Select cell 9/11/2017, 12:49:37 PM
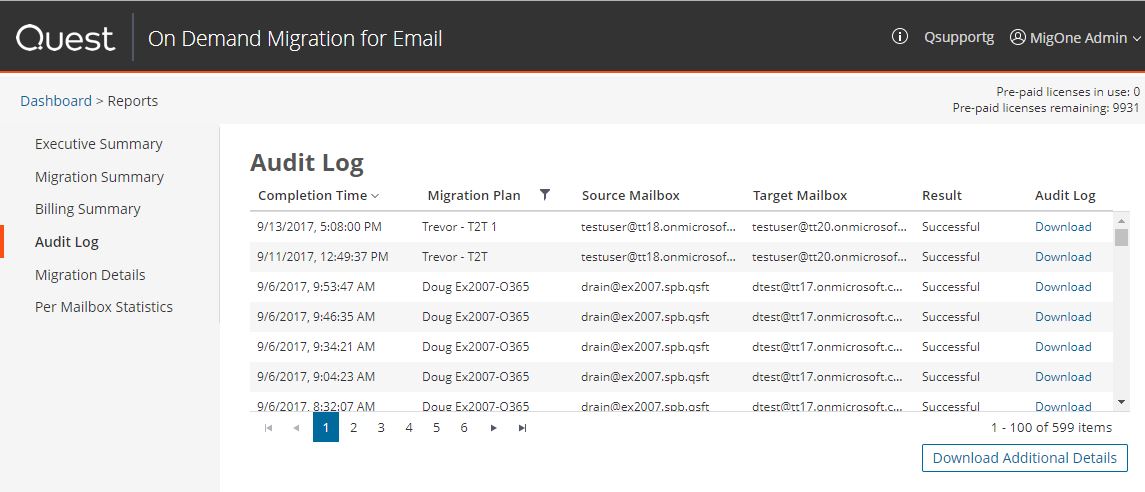Screen dimensions: 1145x492 [x=323, y=256]
